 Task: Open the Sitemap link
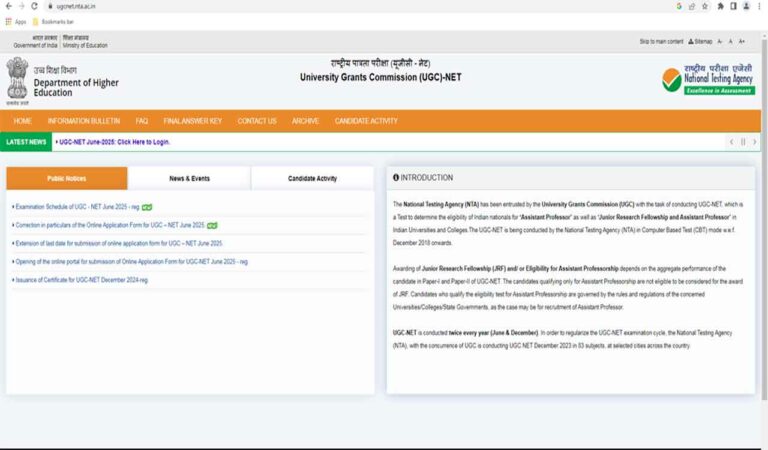tap(702, 42)
